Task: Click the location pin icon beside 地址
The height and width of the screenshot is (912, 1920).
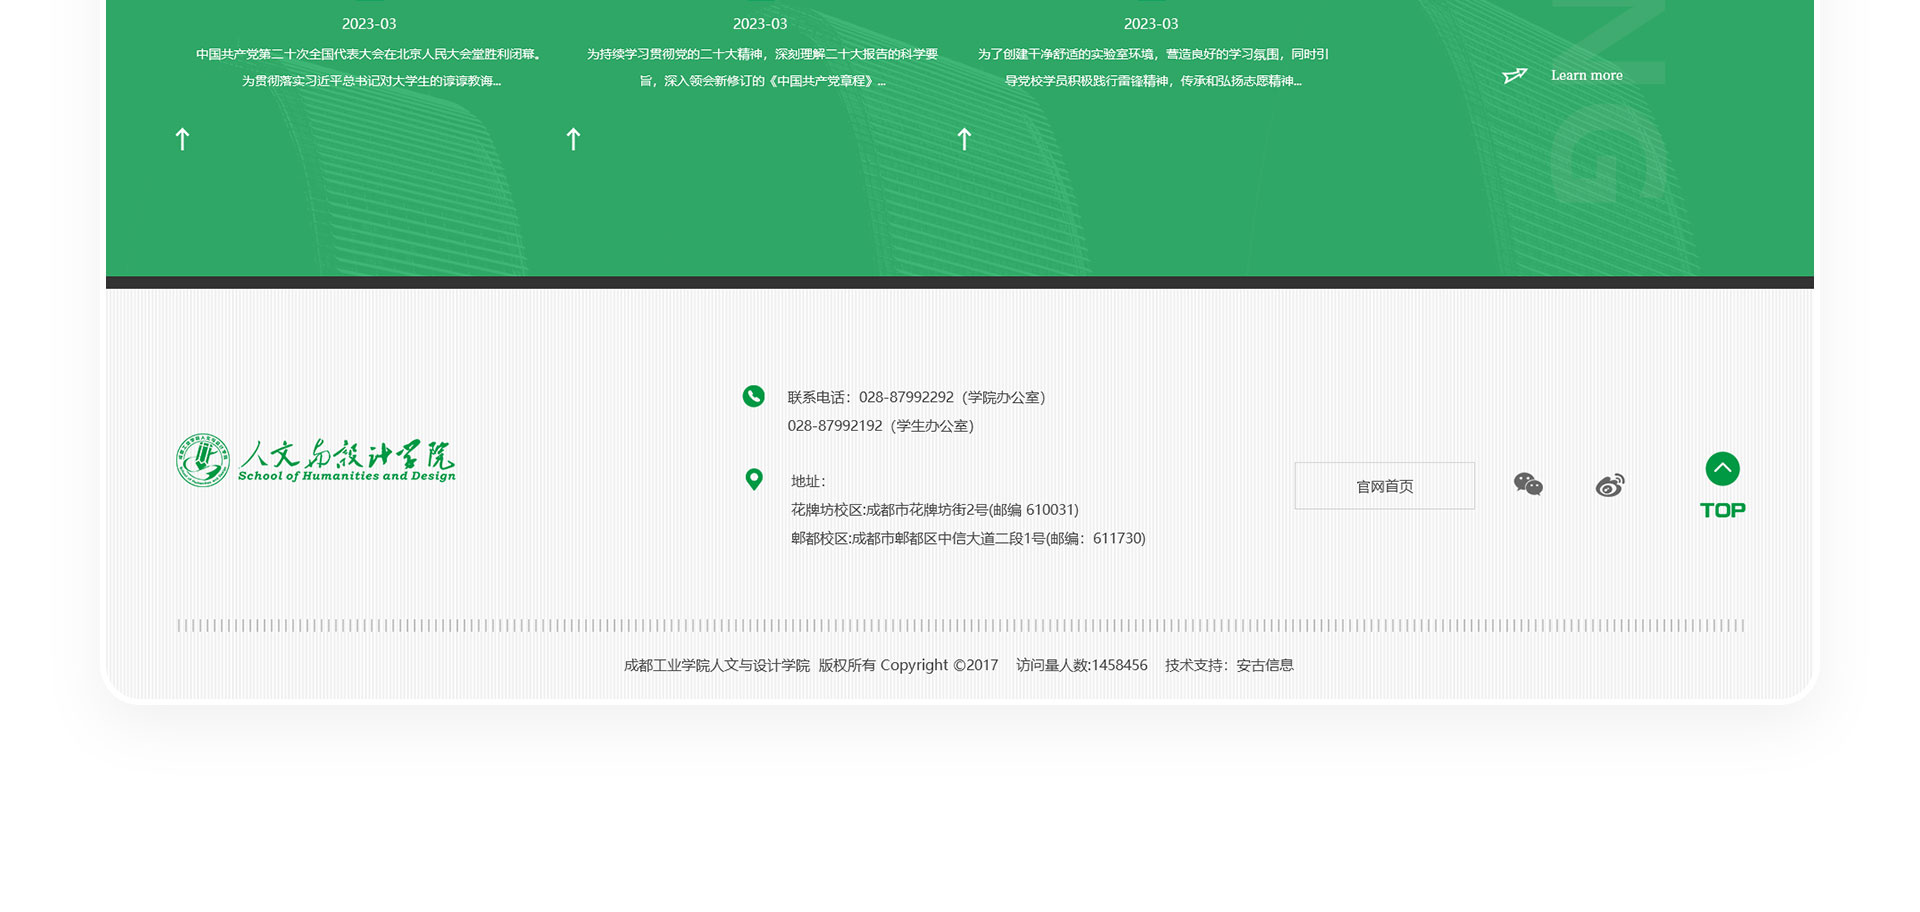Action: pos(754,480)
